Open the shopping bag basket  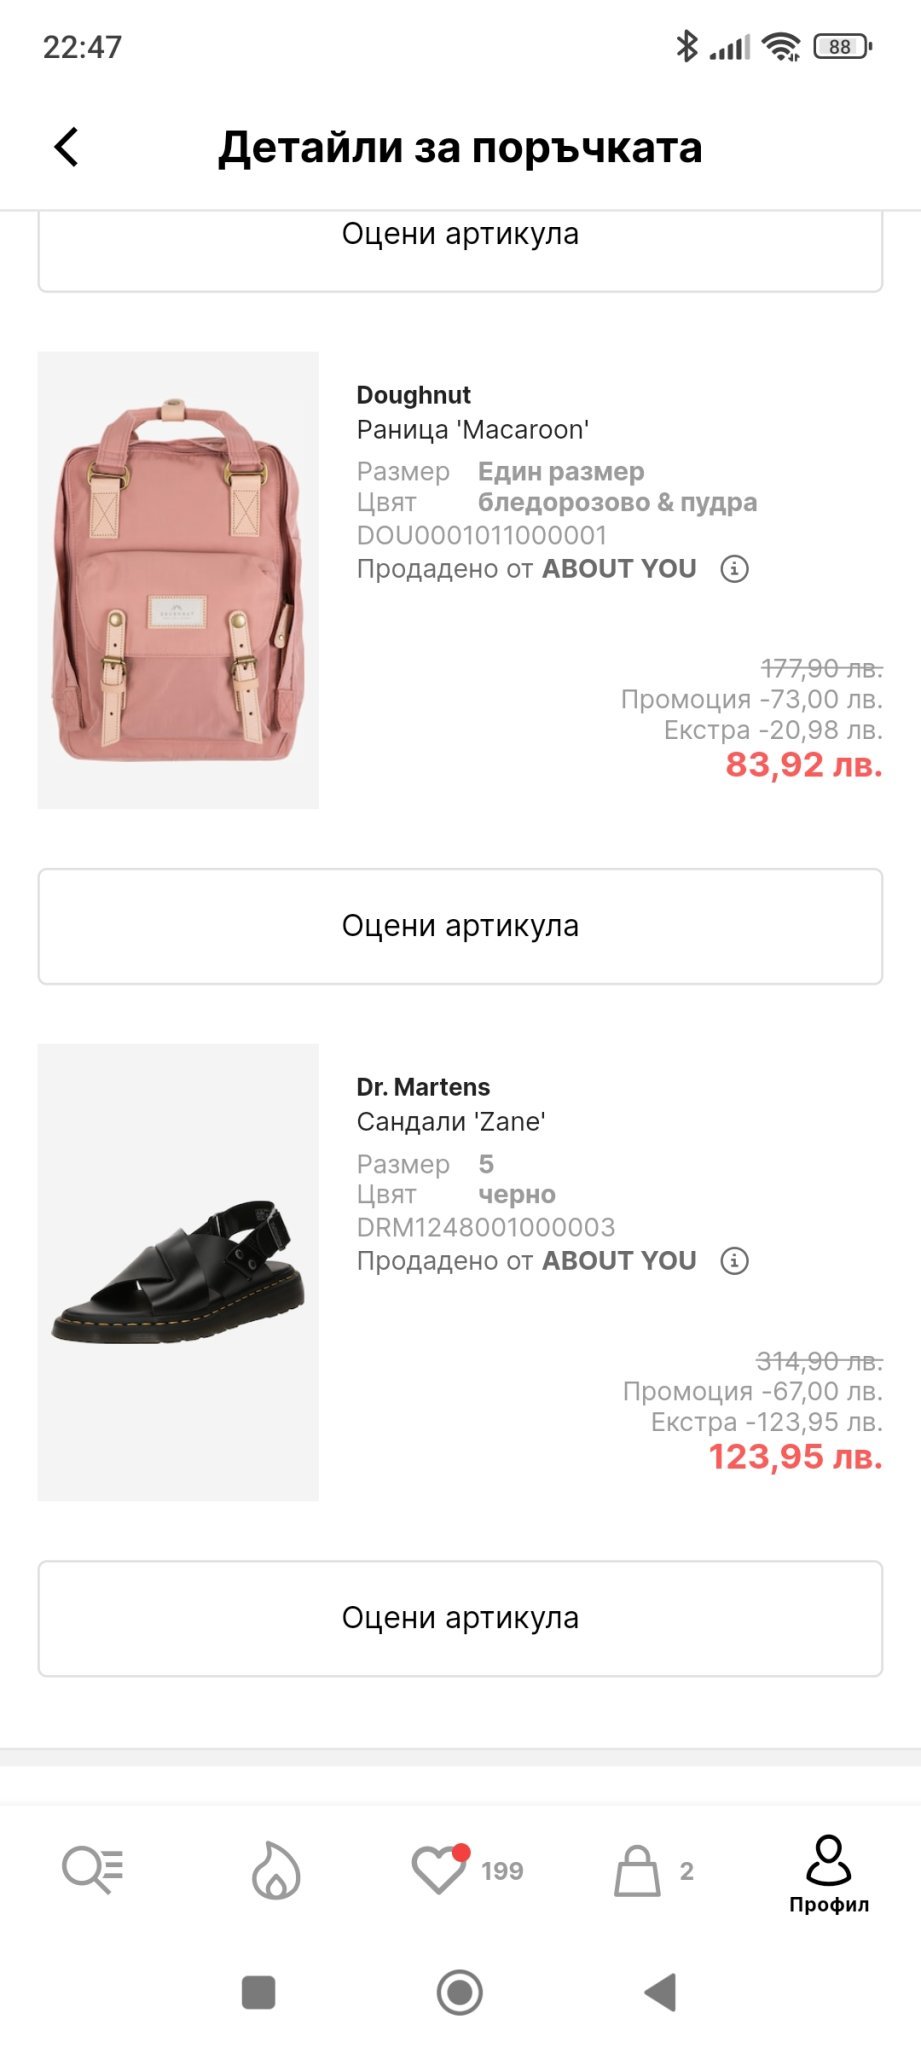pos(638,1869)
